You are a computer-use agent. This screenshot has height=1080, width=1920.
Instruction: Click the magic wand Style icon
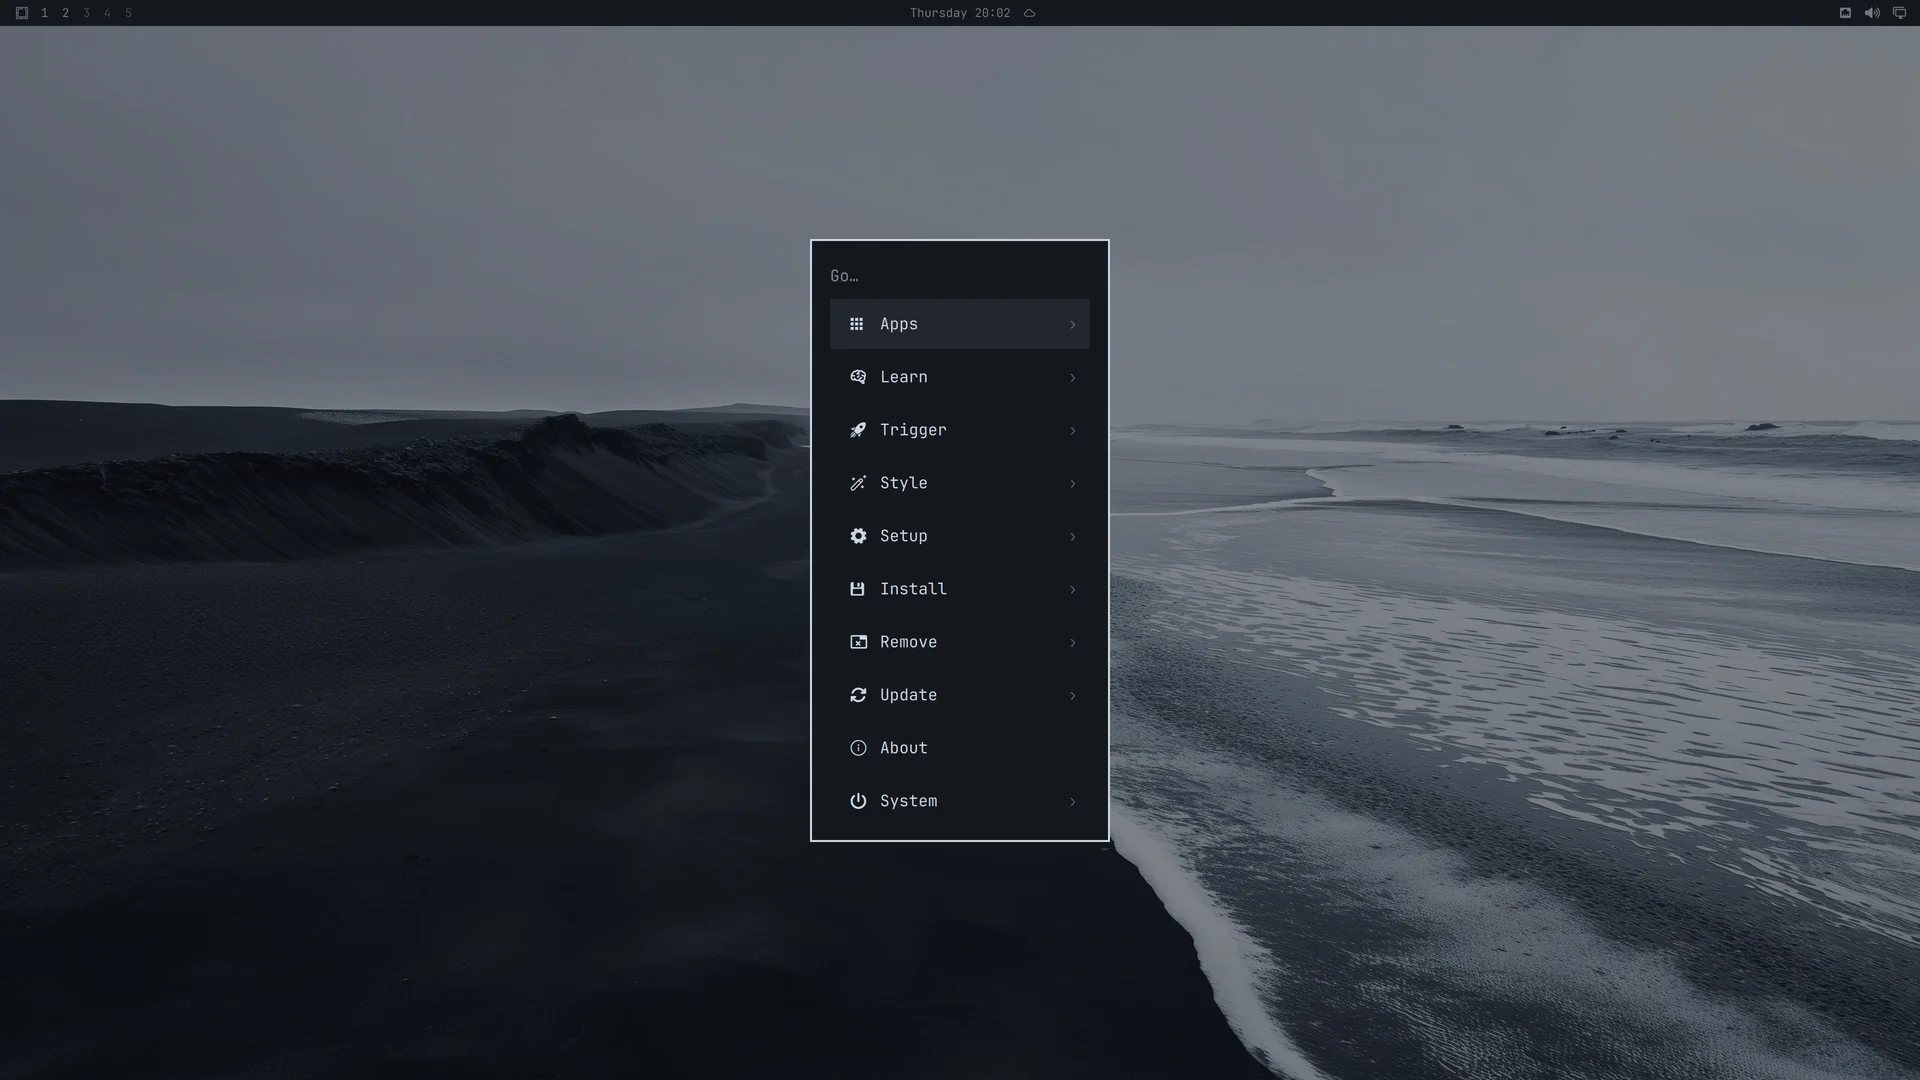click(858, 483)
